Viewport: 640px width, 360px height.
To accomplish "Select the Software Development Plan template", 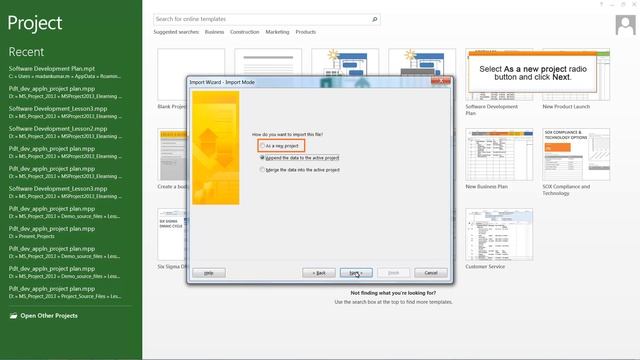I will [499, 75].
